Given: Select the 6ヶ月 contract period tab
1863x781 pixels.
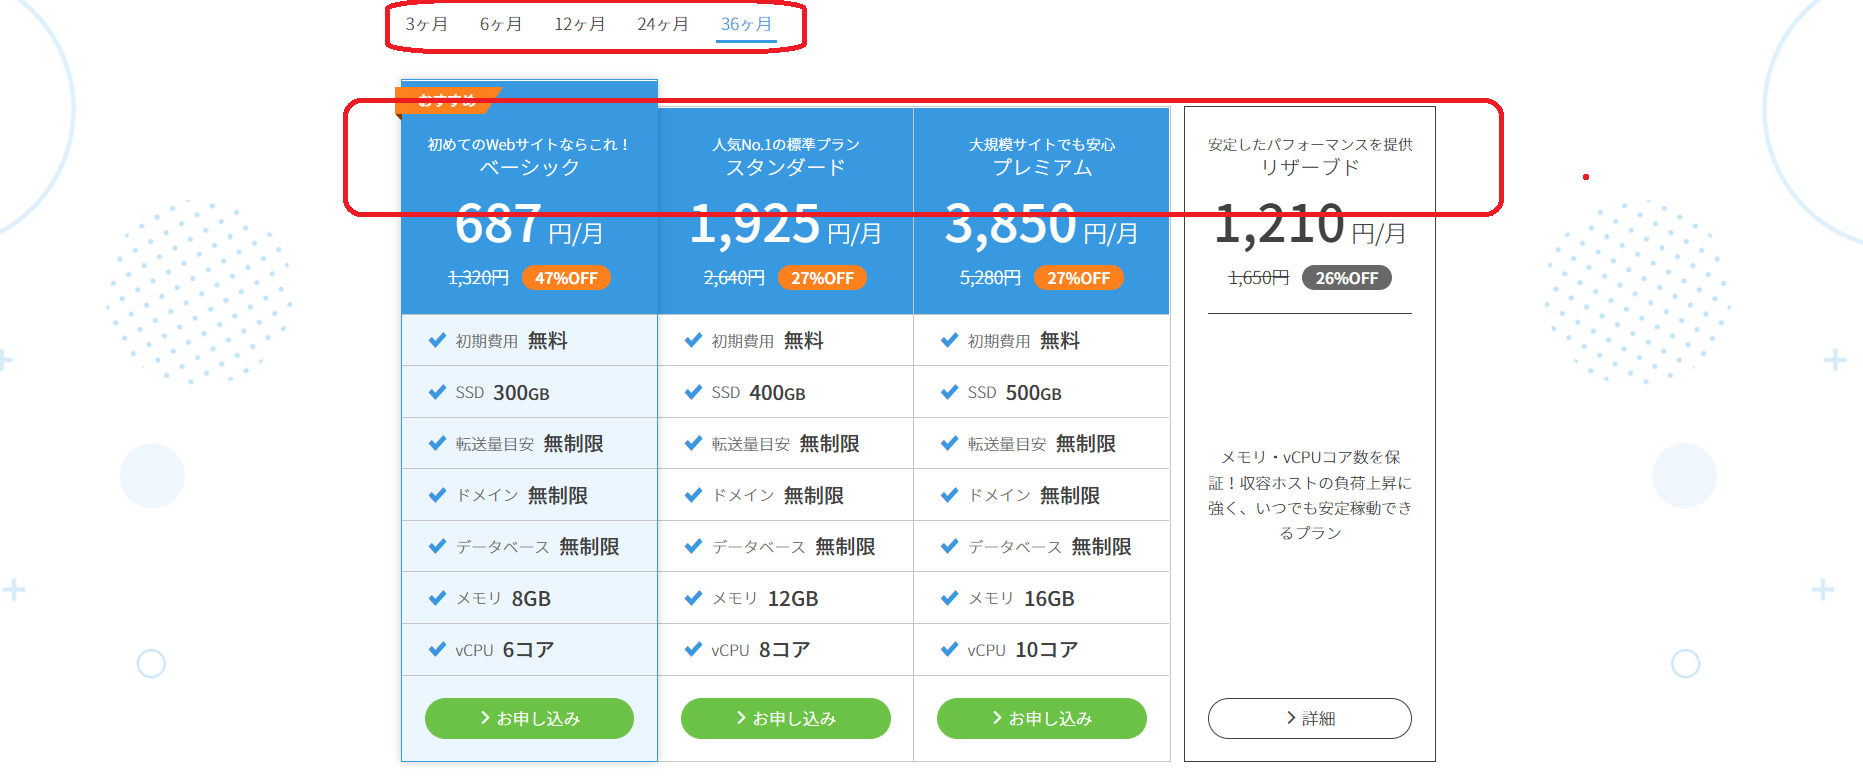Looking at the screenshot, I should (500, 24).
